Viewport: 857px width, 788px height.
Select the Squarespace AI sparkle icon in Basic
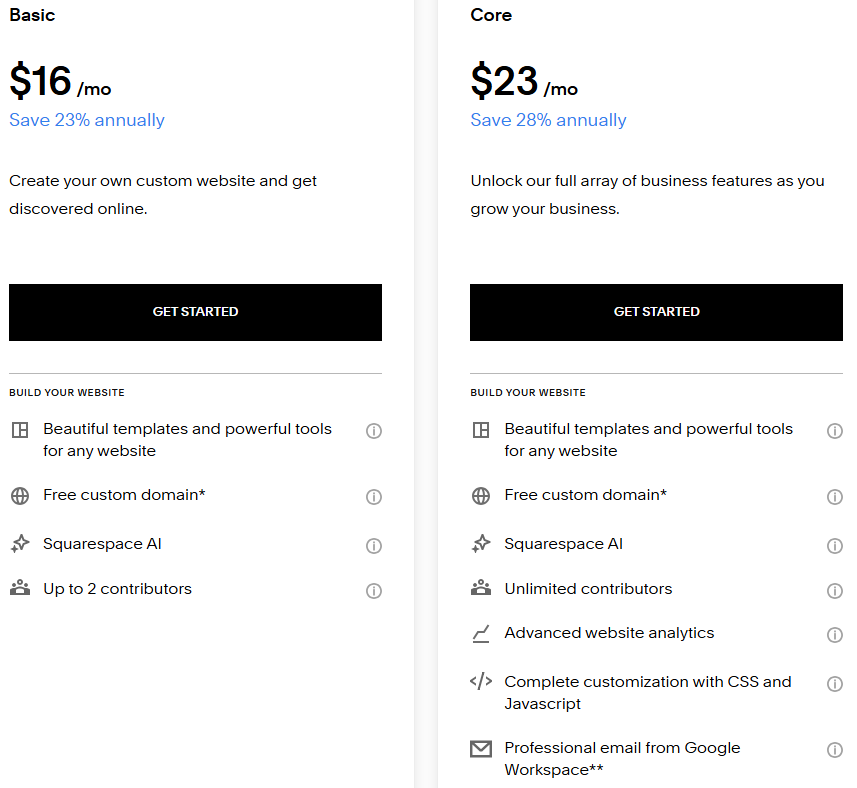pos(19,545)
